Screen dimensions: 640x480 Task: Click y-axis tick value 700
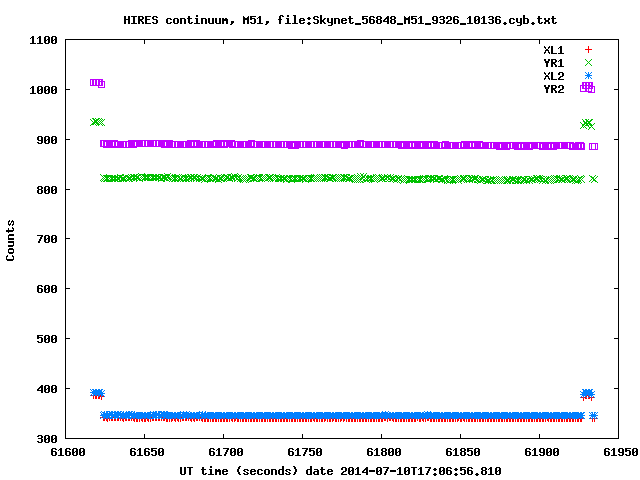click(47, 239)
